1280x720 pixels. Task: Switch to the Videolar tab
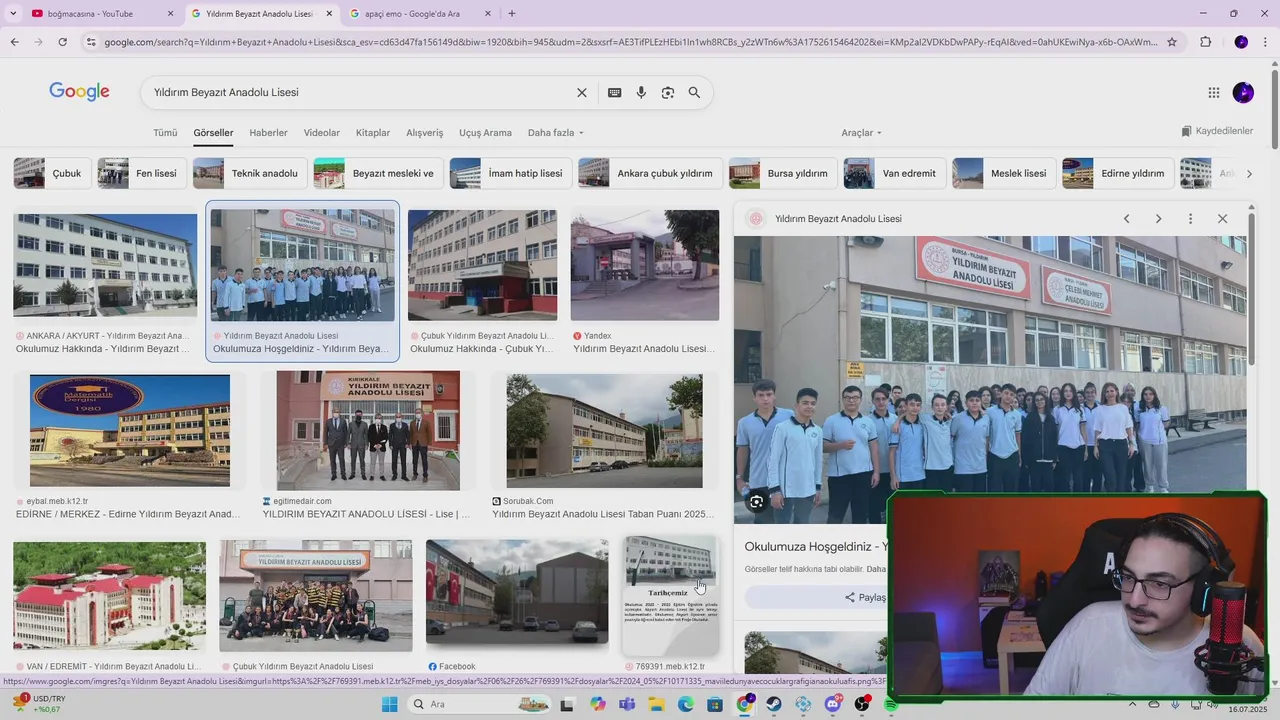322,133
